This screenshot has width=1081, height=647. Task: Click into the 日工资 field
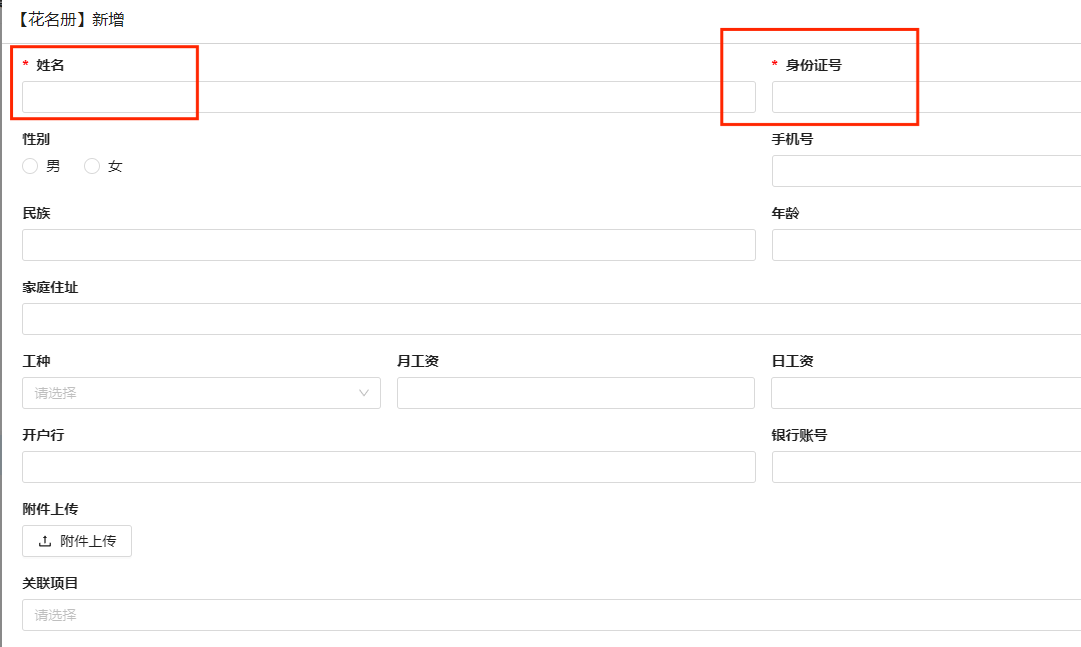point(925,393)
